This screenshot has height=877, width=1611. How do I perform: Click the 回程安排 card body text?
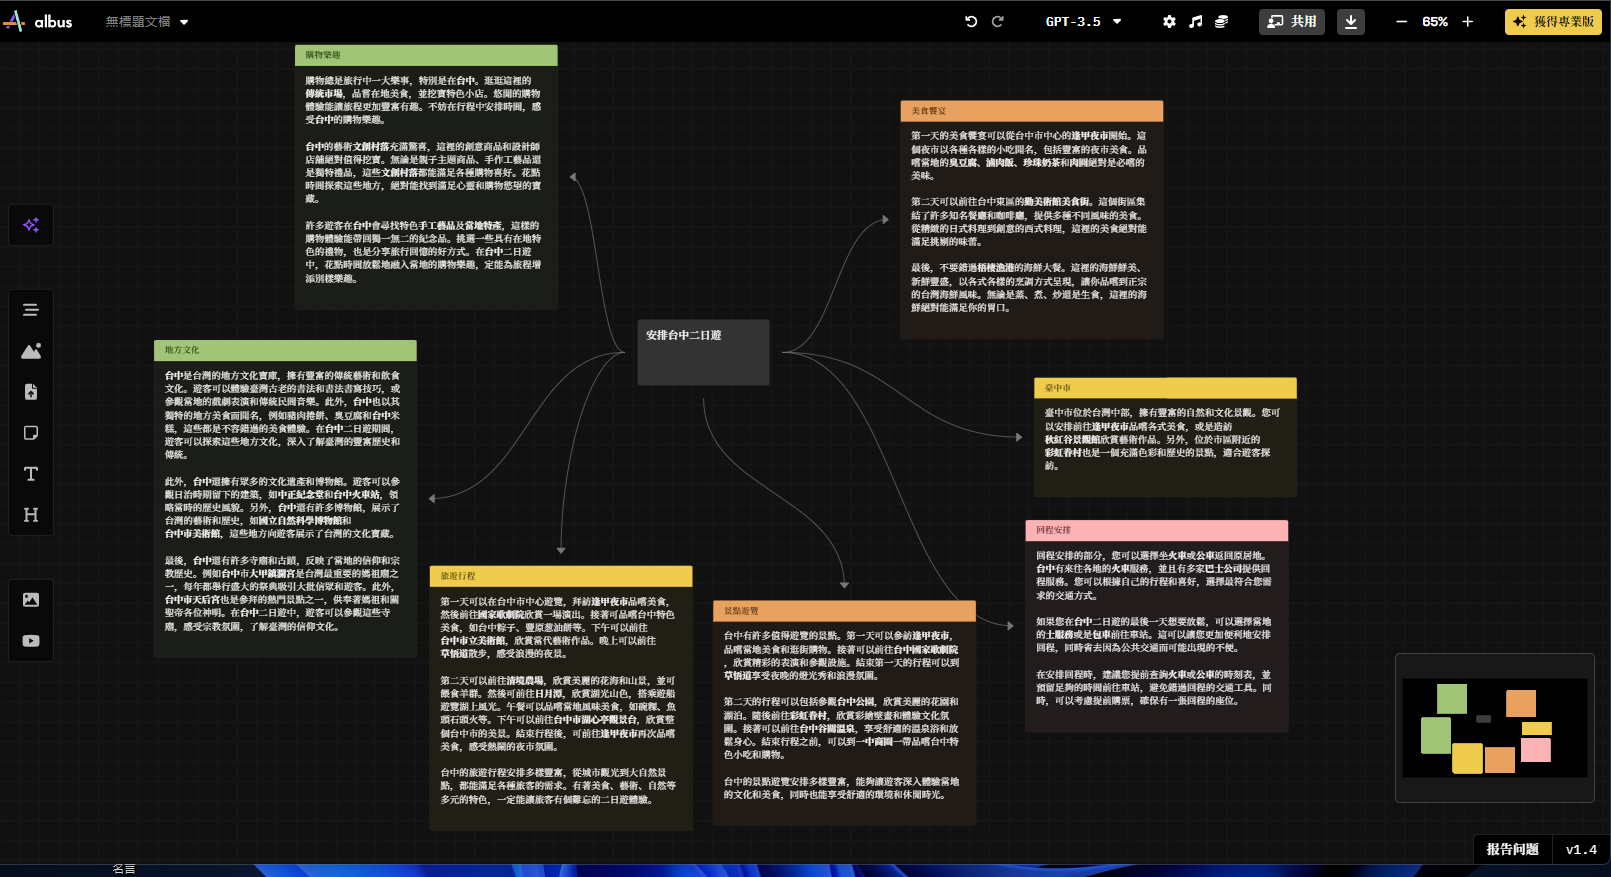tap(1155, 628)
